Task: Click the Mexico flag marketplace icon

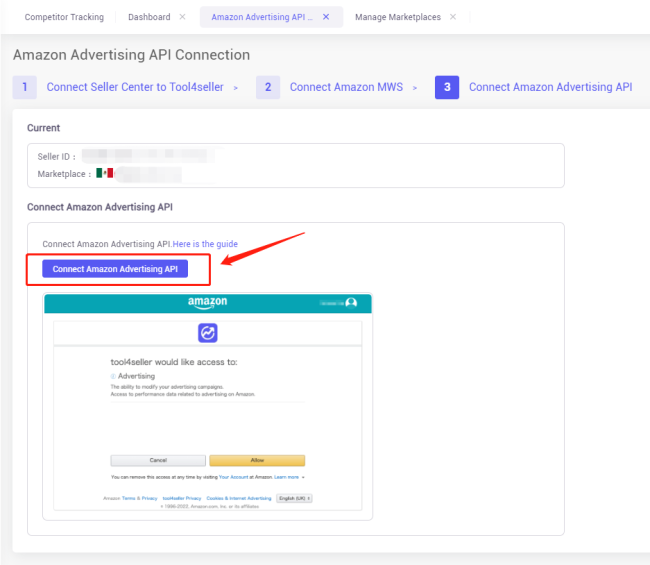Action: (x=104, y=173)
